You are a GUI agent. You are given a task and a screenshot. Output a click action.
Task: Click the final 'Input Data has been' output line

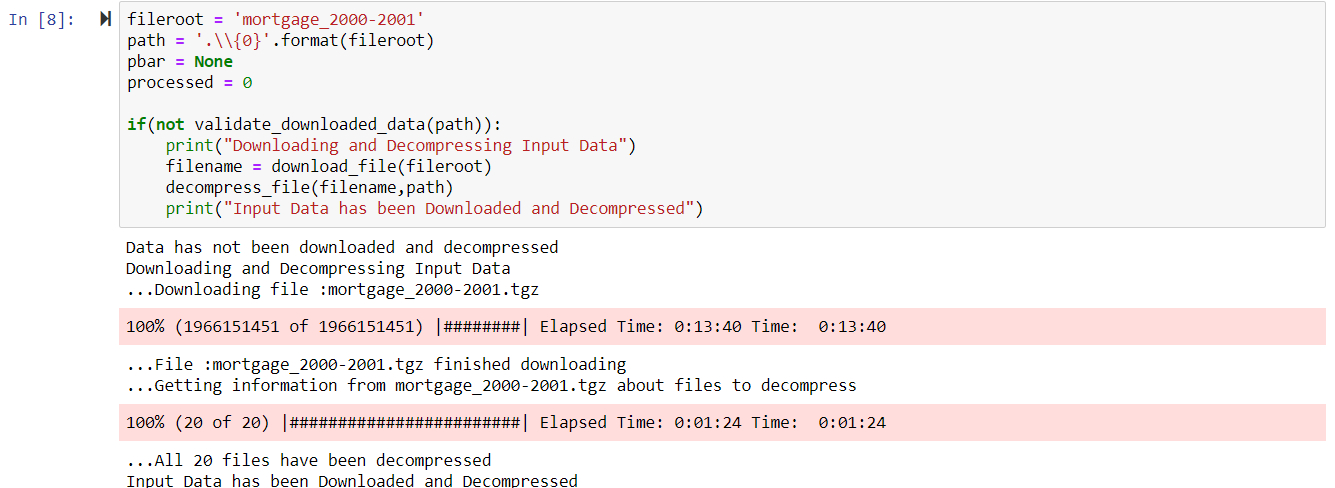pos(351,481)
